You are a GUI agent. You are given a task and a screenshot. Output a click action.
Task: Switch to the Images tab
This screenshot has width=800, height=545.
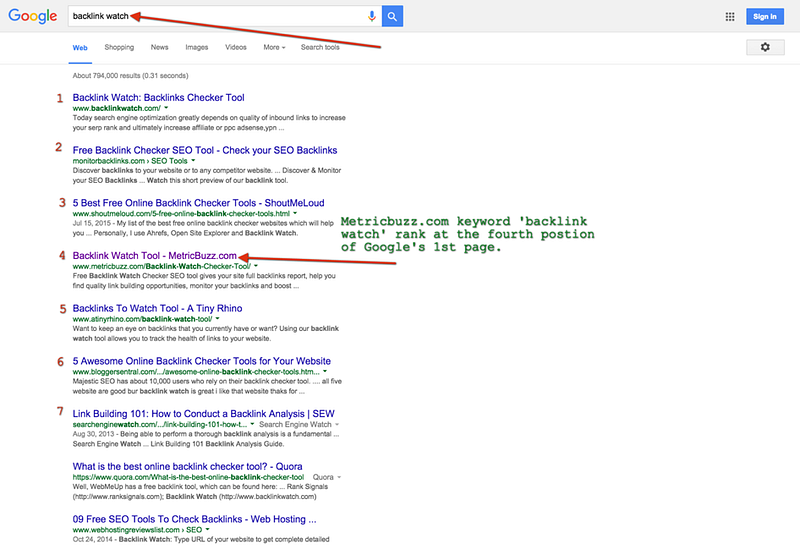[196, 47]
